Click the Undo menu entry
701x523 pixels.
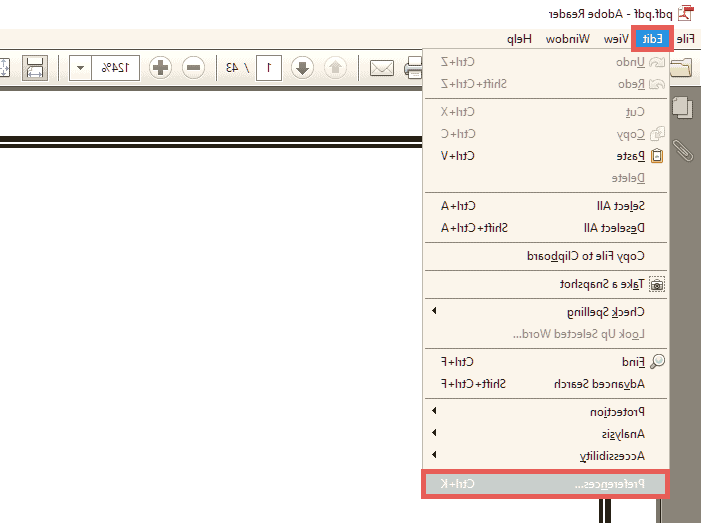click(545, 62)
